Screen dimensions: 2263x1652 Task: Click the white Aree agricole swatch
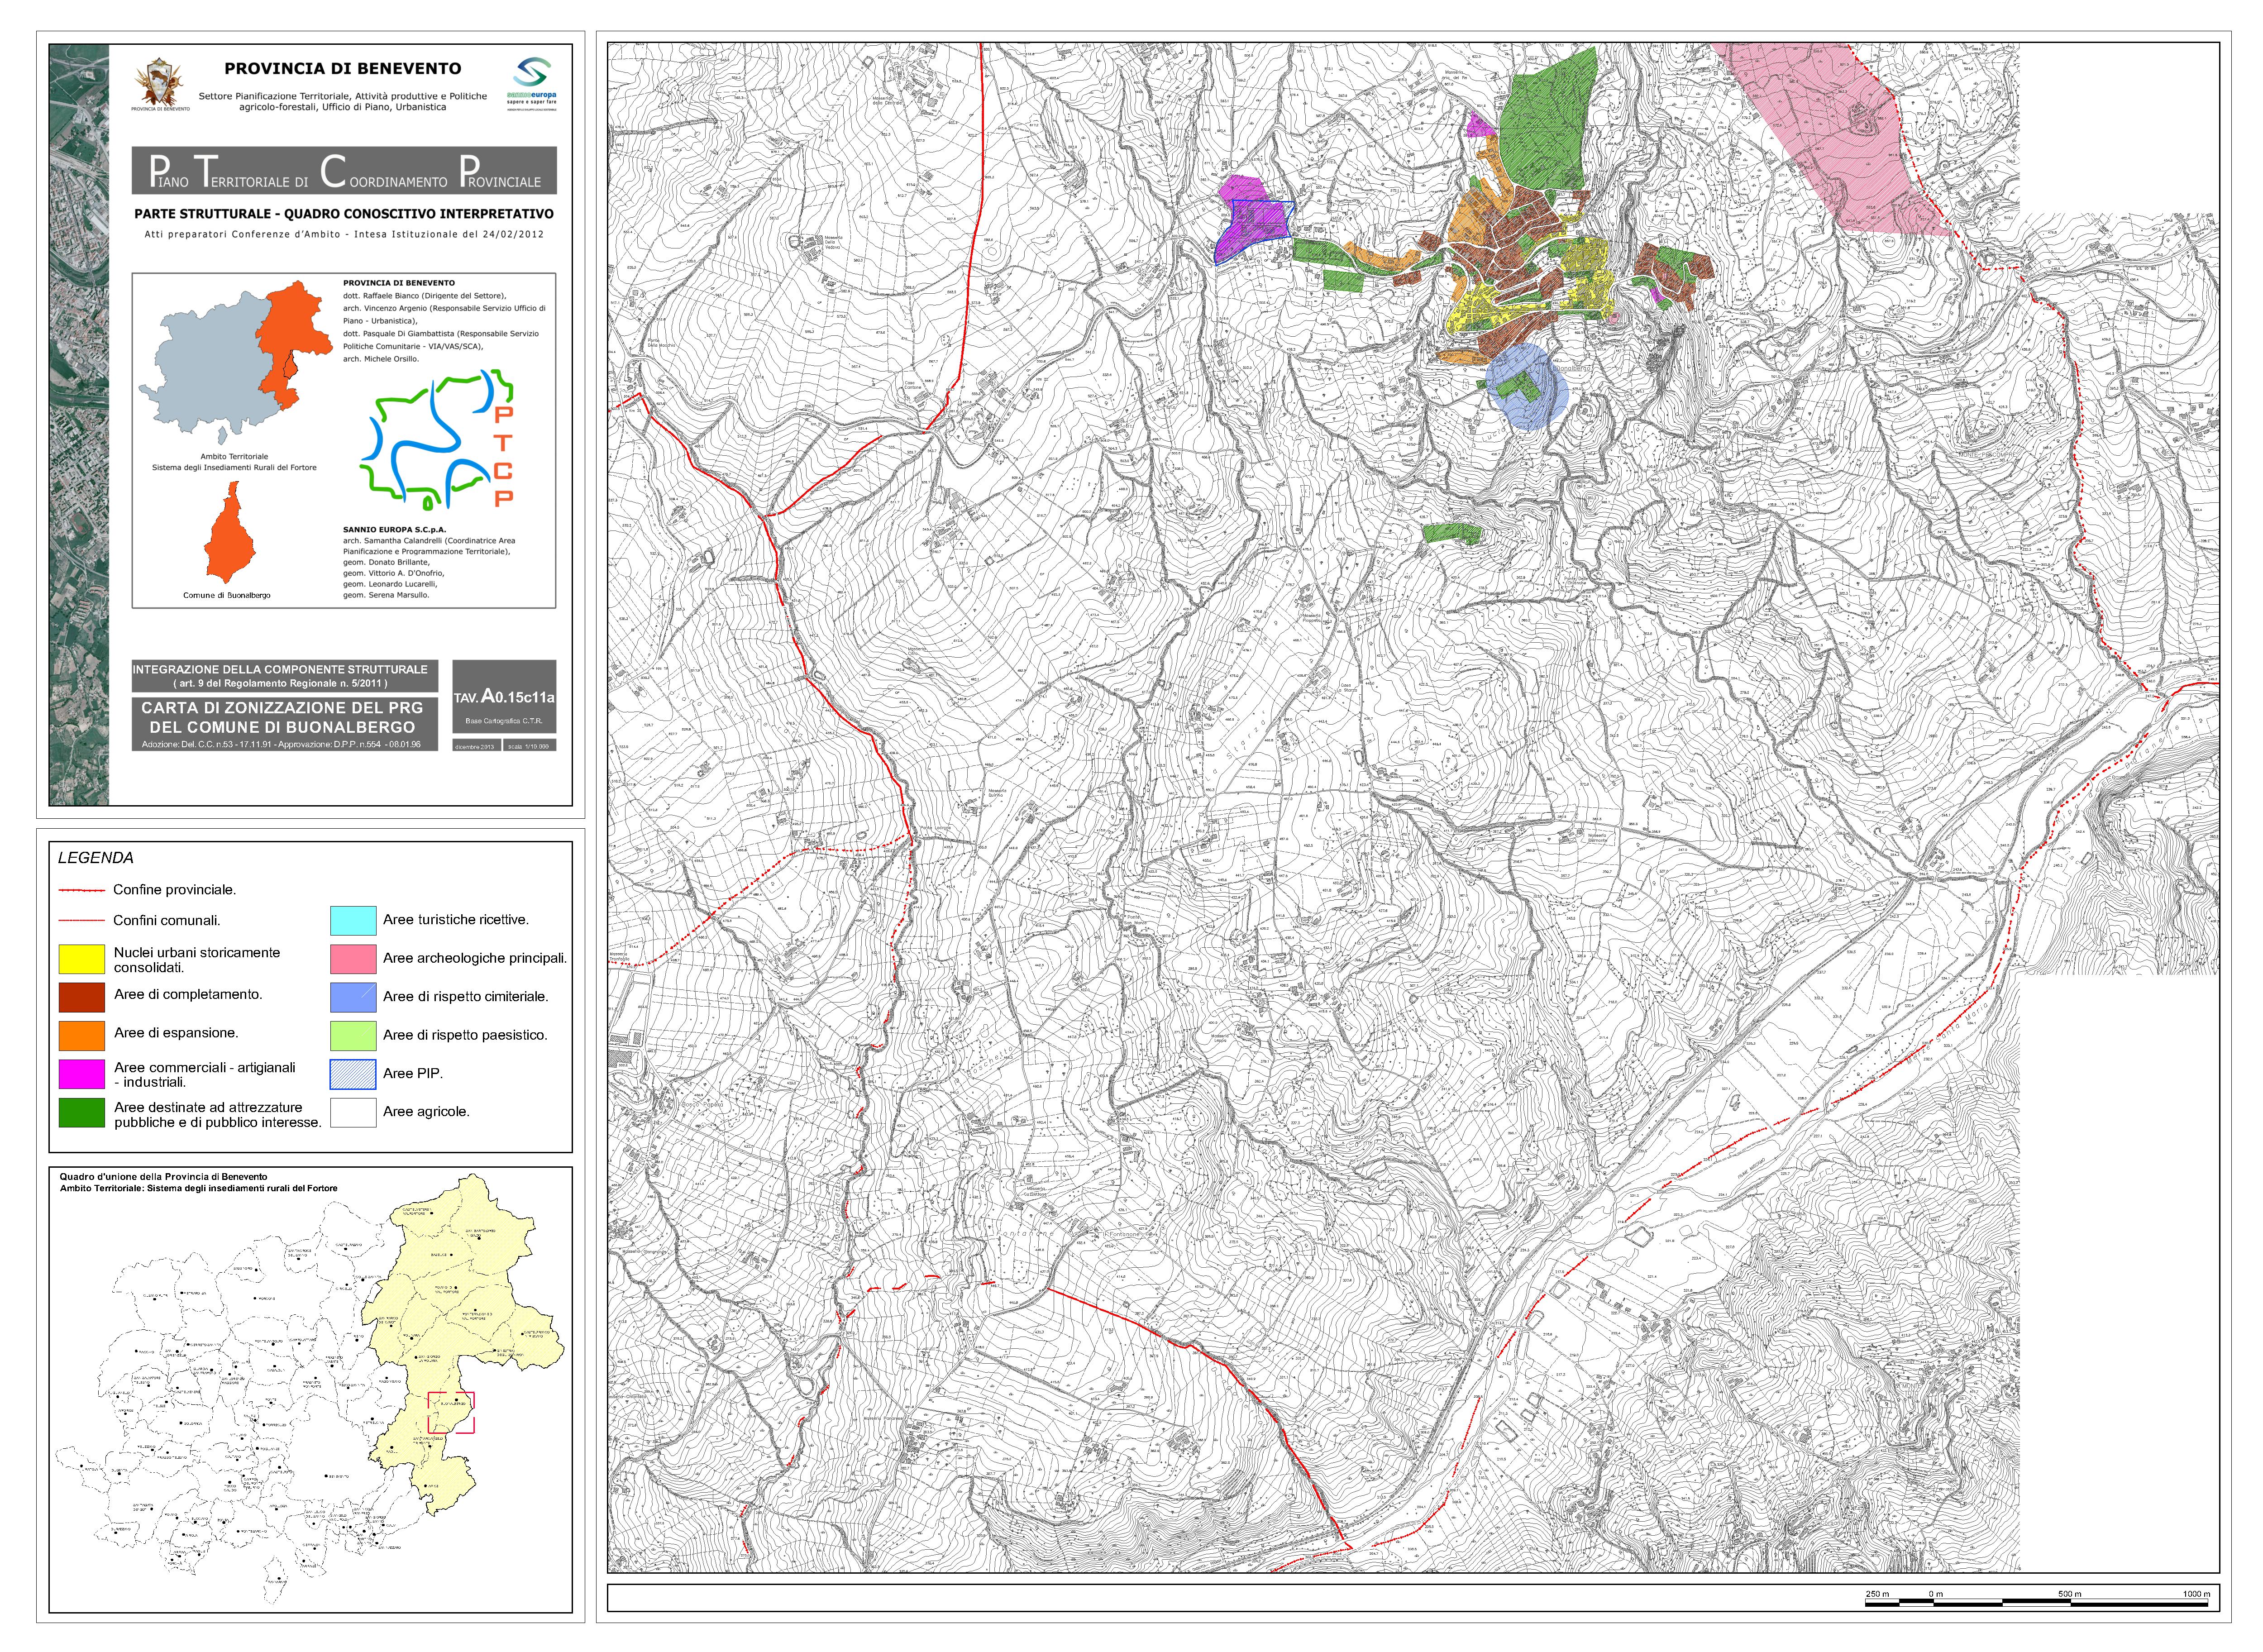point(353,1113)
